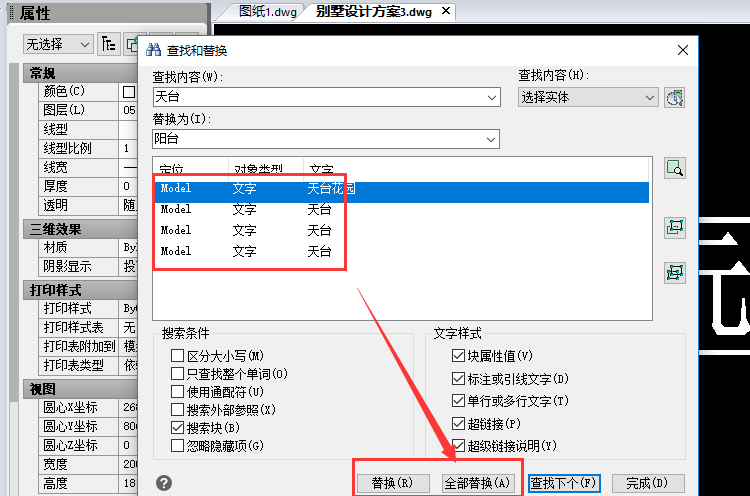Collapse the 打印样式 section header
750x496 pixels.
(80, 290)
